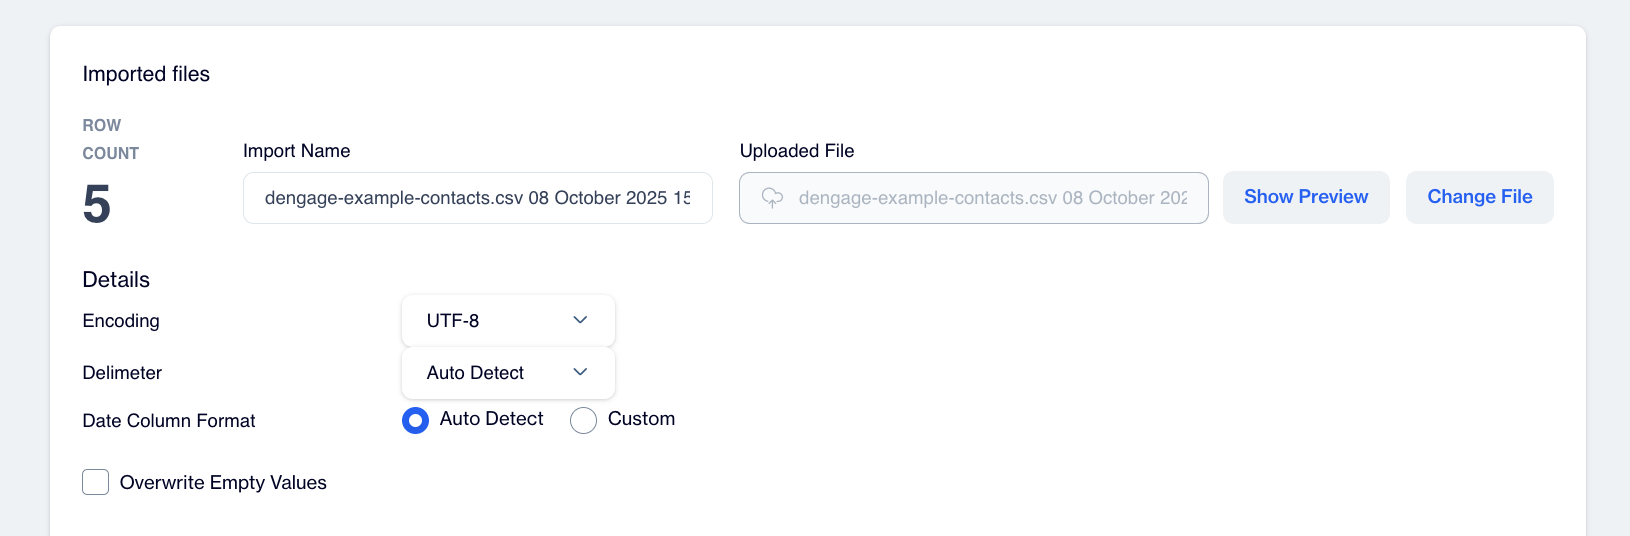
Task: Click the cloud upload icon in Uploaded File
Action: (772, 198)
